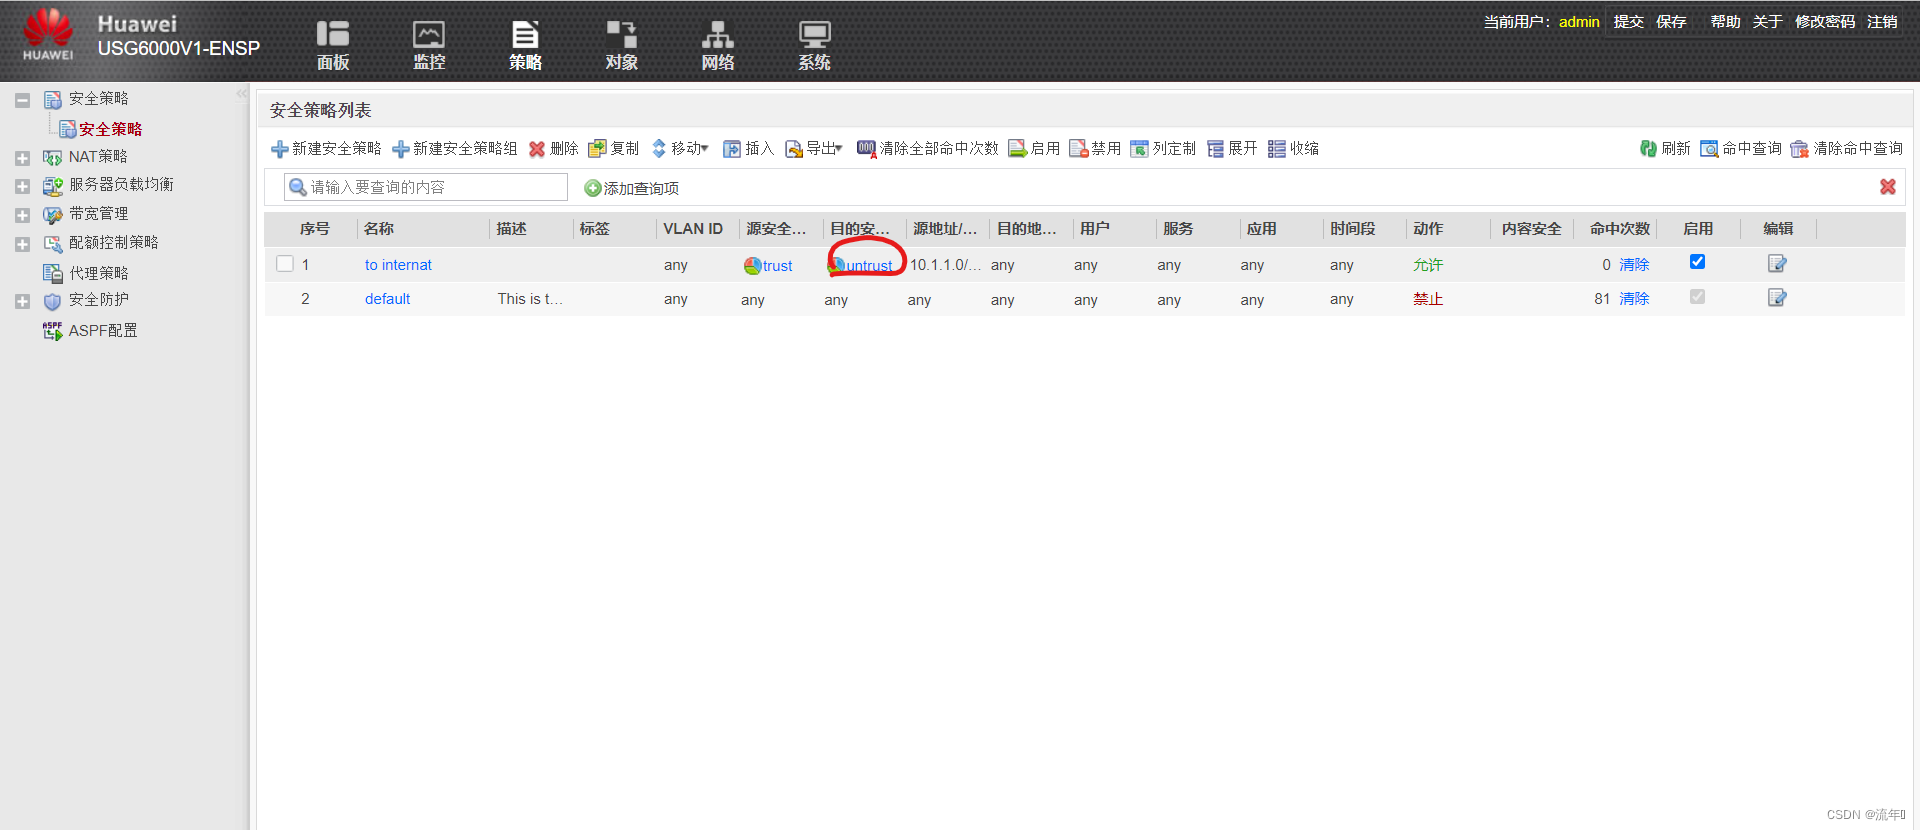Click 修改密码 change password
1920x830 pixels.
(1825, 21)
